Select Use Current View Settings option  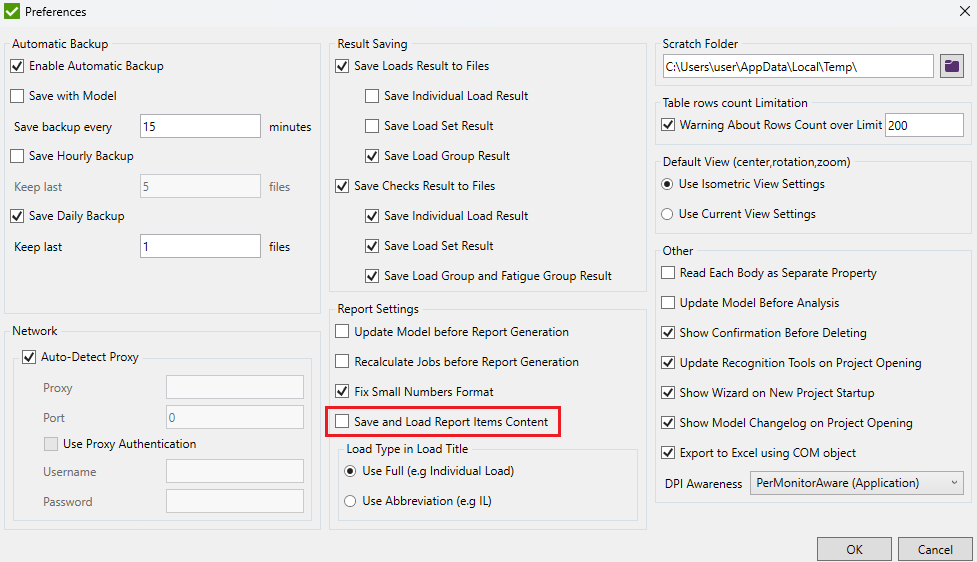click(x=668, y=214)
